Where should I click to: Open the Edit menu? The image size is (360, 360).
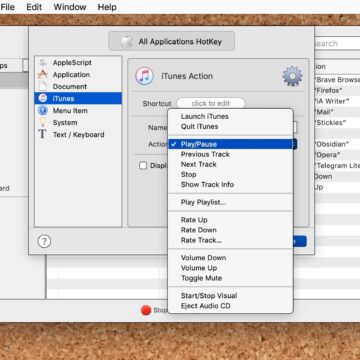pos(34,7)
